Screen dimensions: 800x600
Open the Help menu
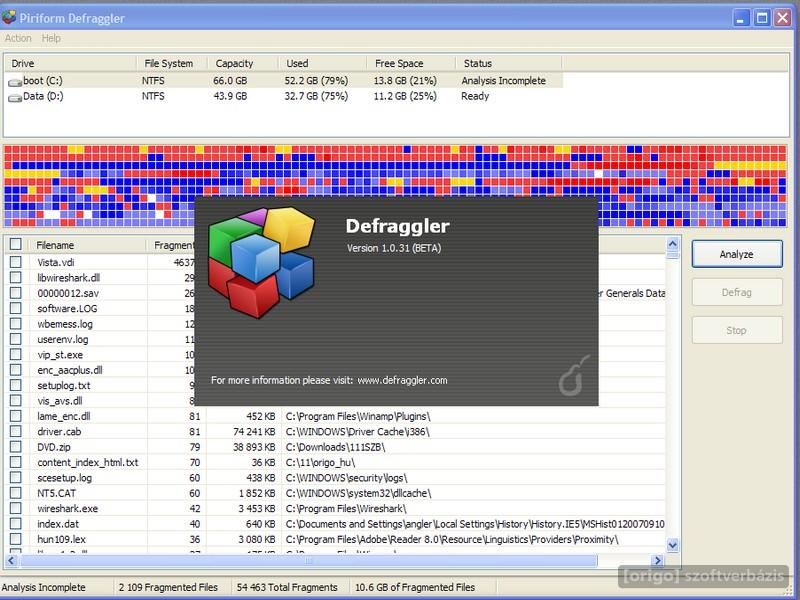click(x=51, y=38)
